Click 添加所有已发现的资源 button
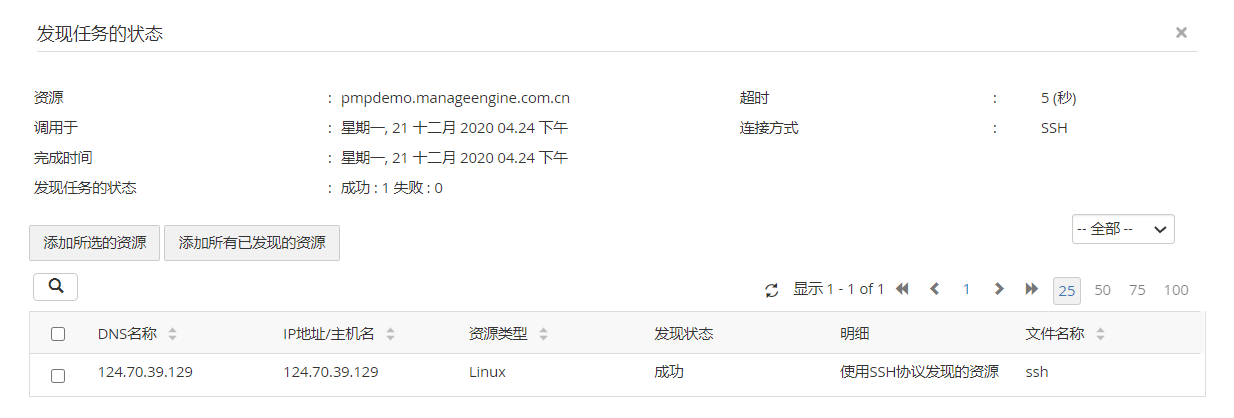 tap(252, 243)
